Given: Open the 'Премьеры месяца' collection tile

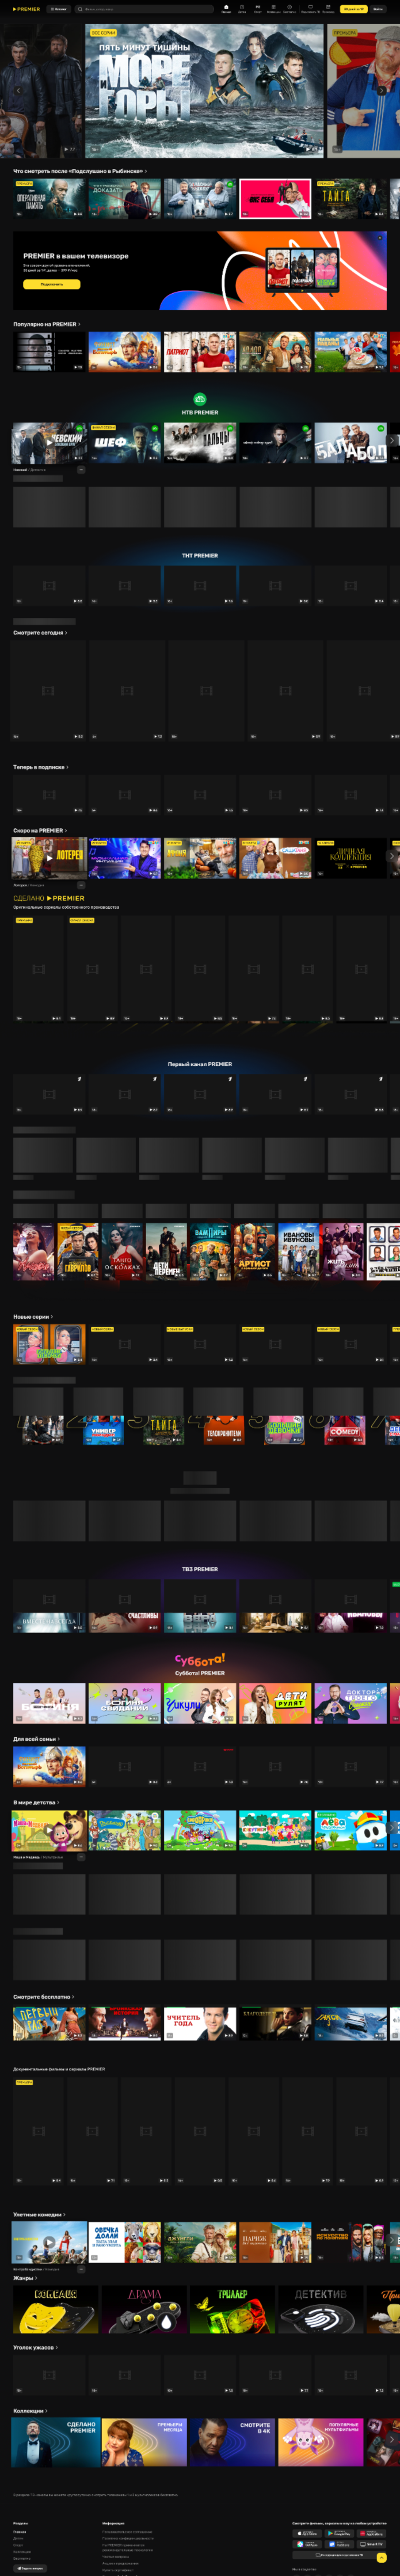Looking at the screenshot, I should 144,2442.
